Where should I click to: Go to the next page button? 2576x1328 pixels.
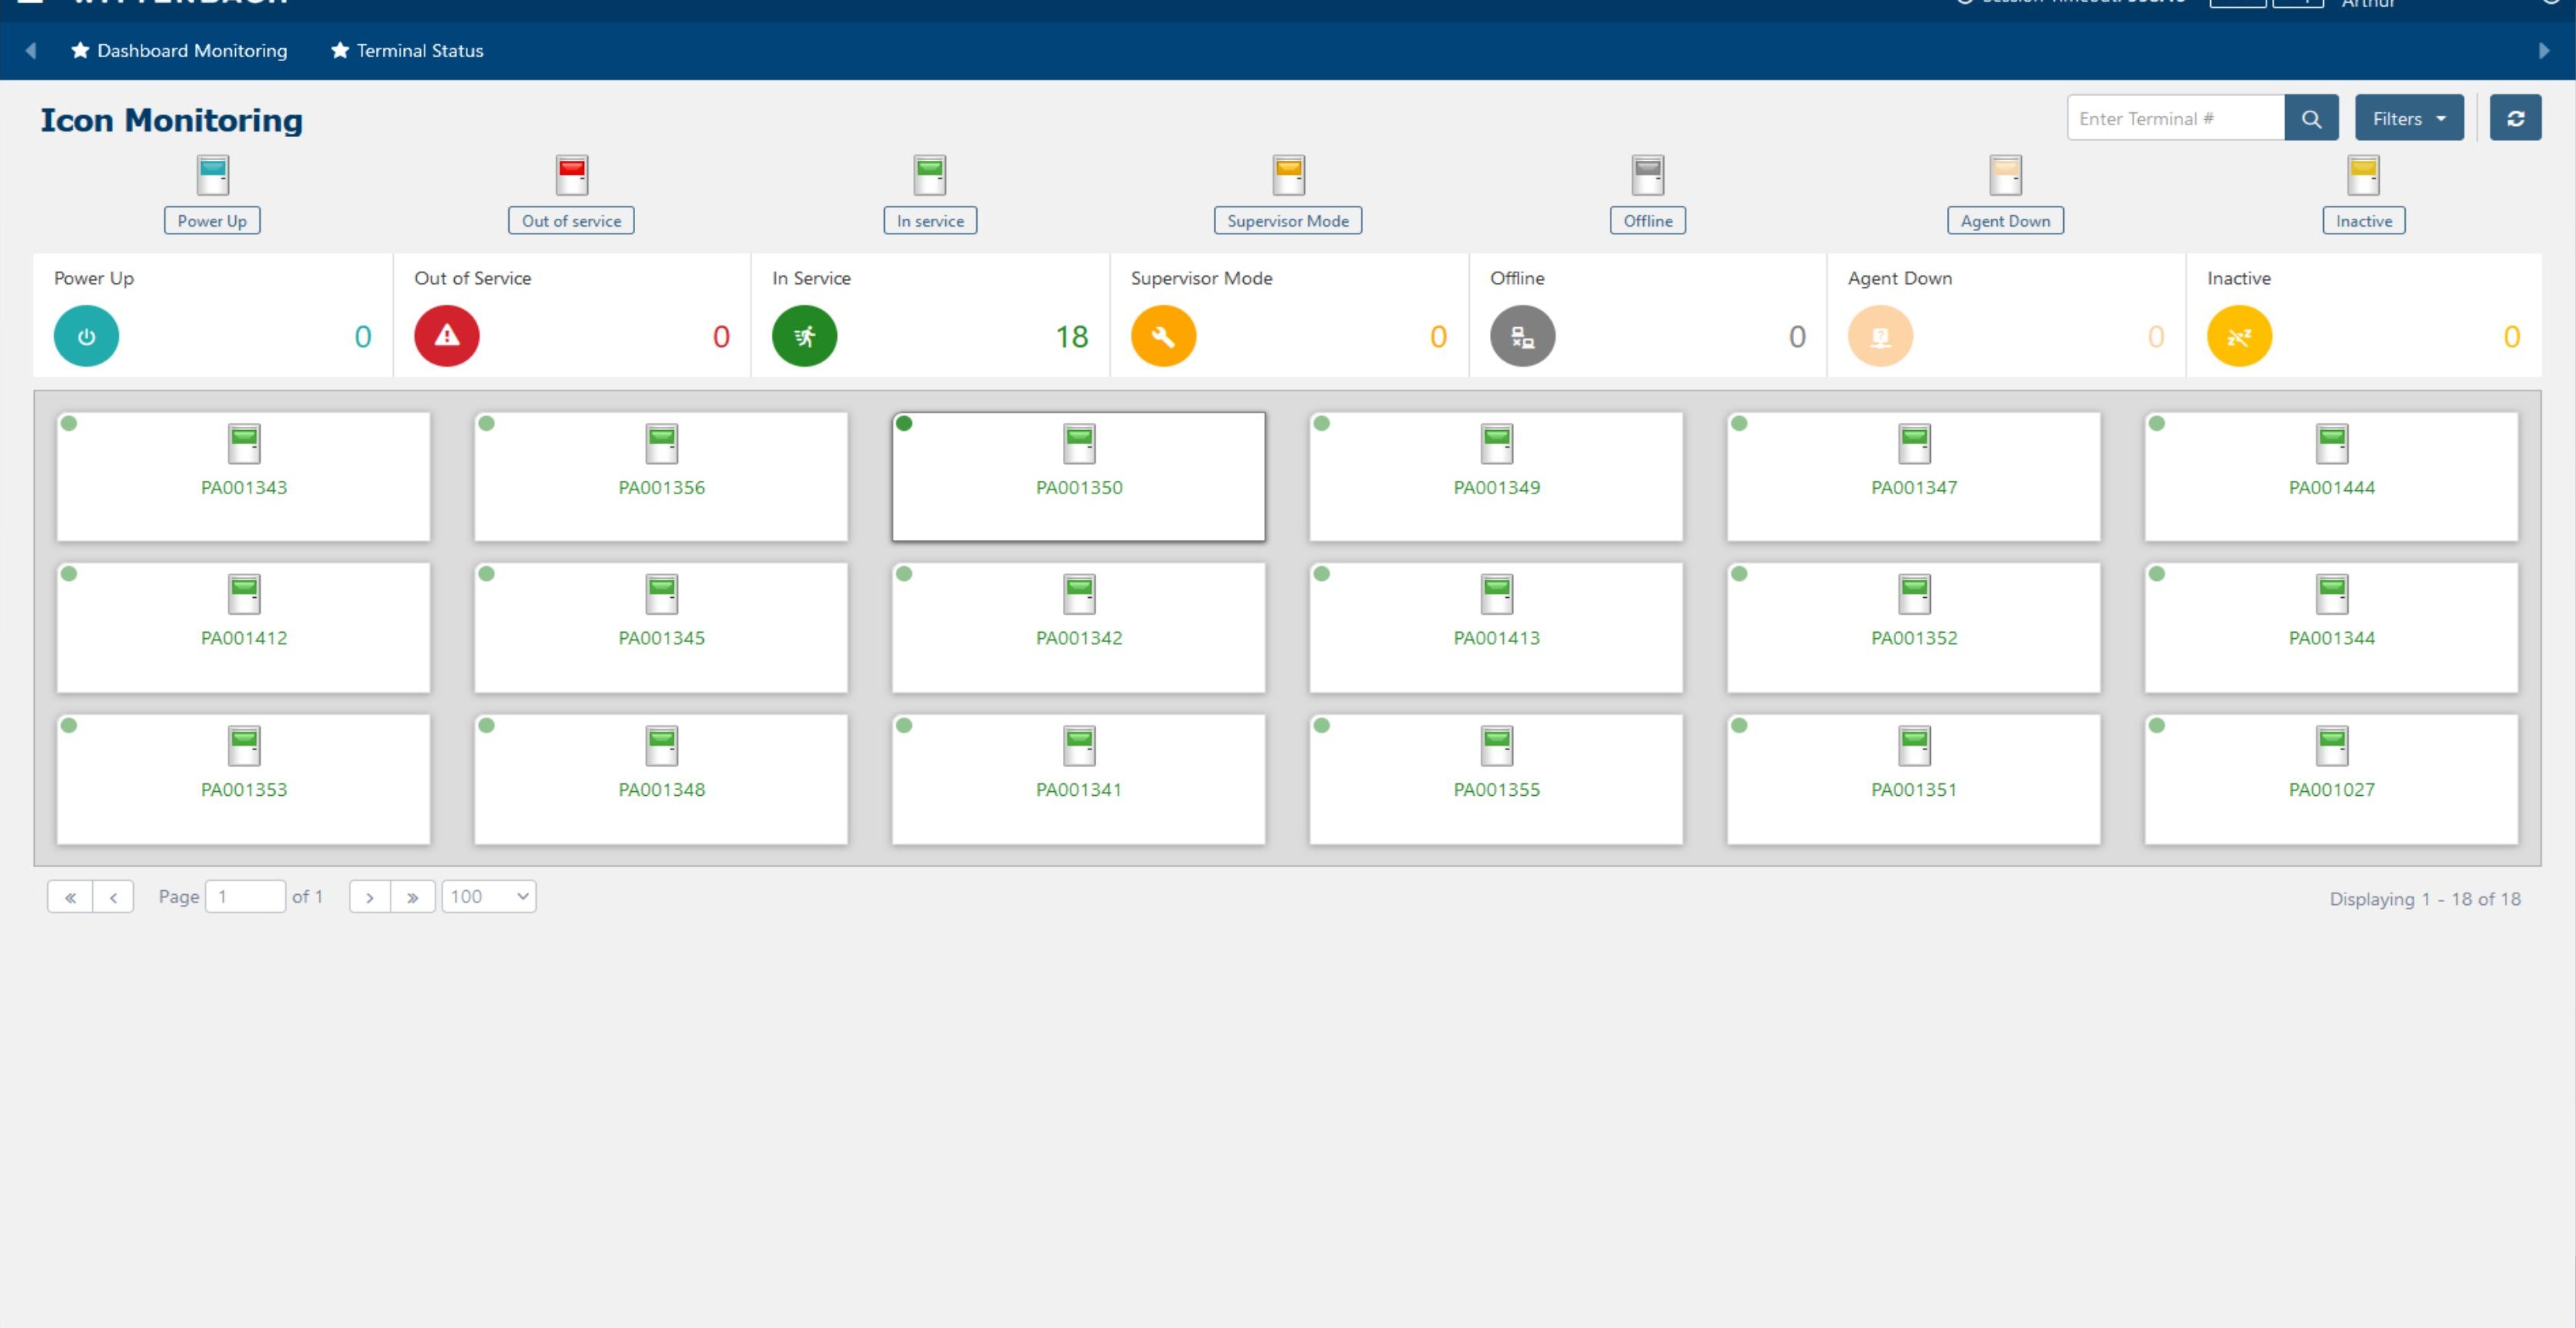point(370,897)
